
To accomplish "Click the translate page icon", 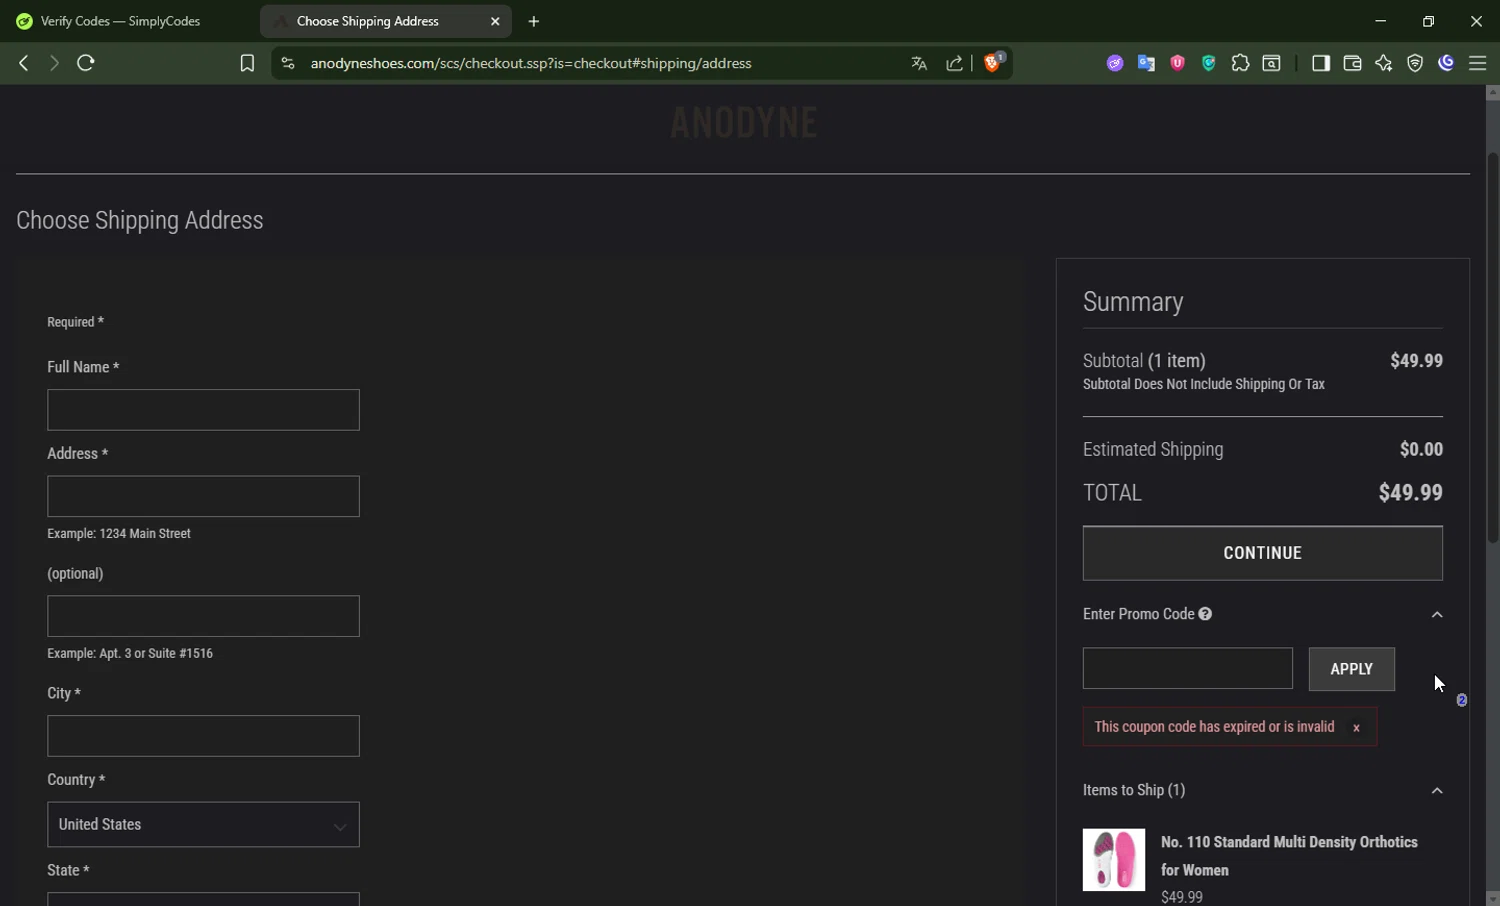I will tap(919, 63).
